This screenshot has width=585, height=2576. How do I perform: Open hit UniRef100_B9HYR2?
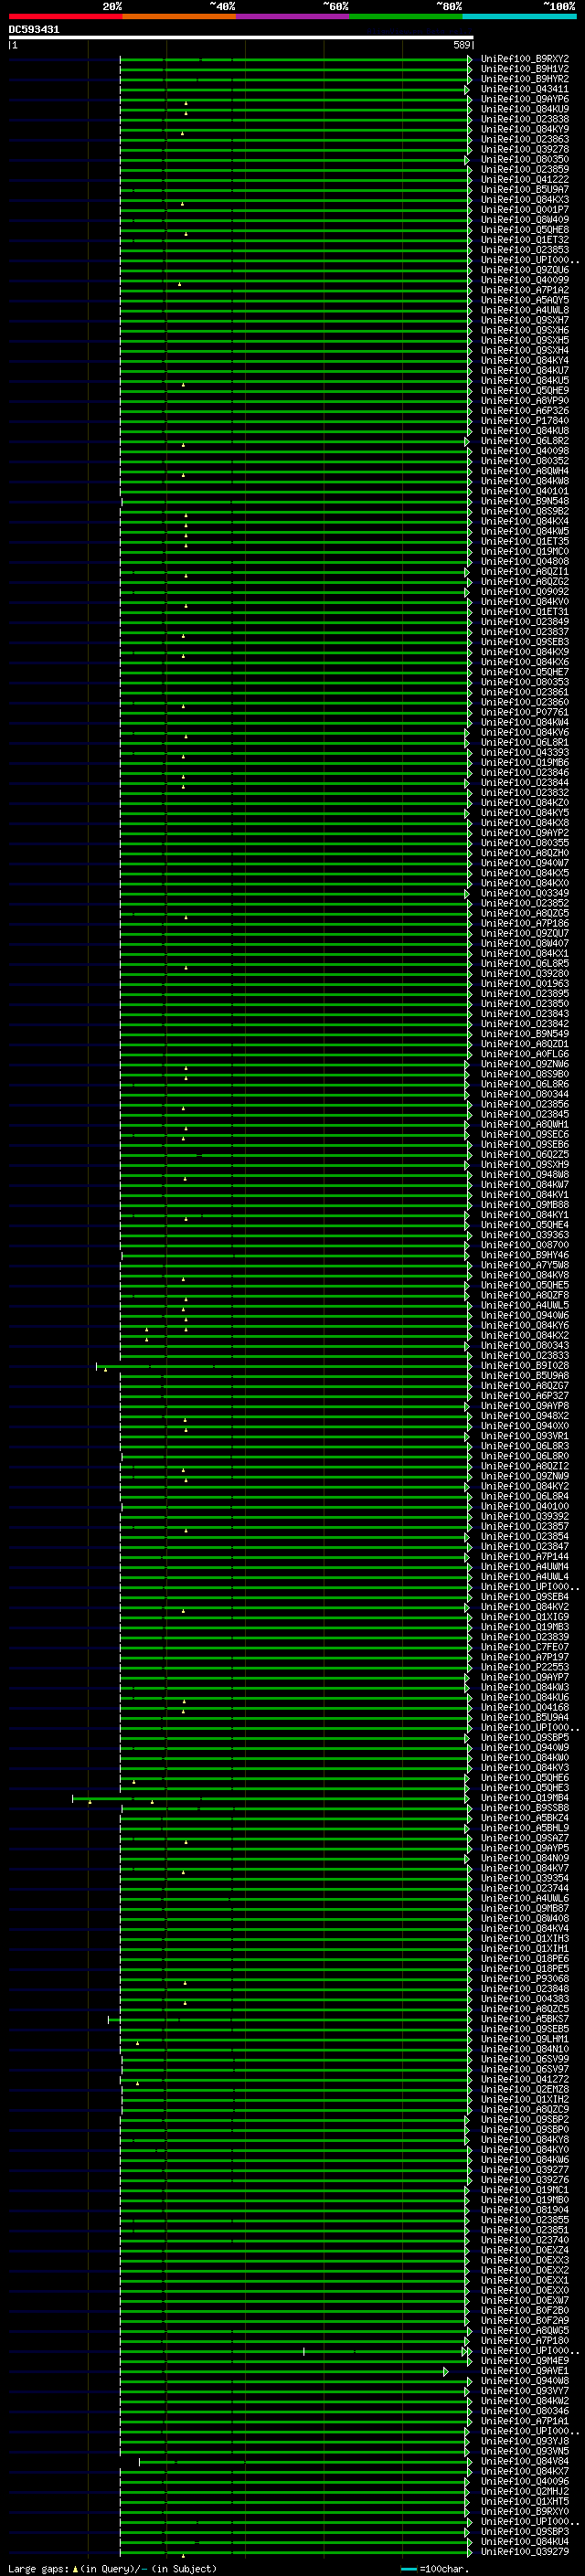coord(524,79)
